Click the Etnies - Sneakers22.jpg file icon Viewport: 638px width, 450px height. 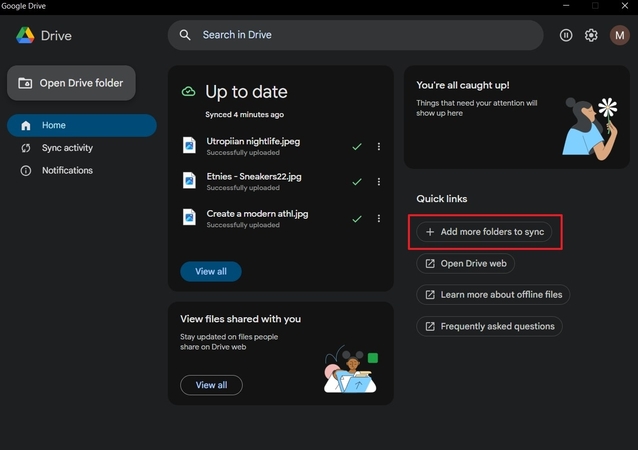coord(189,181)
